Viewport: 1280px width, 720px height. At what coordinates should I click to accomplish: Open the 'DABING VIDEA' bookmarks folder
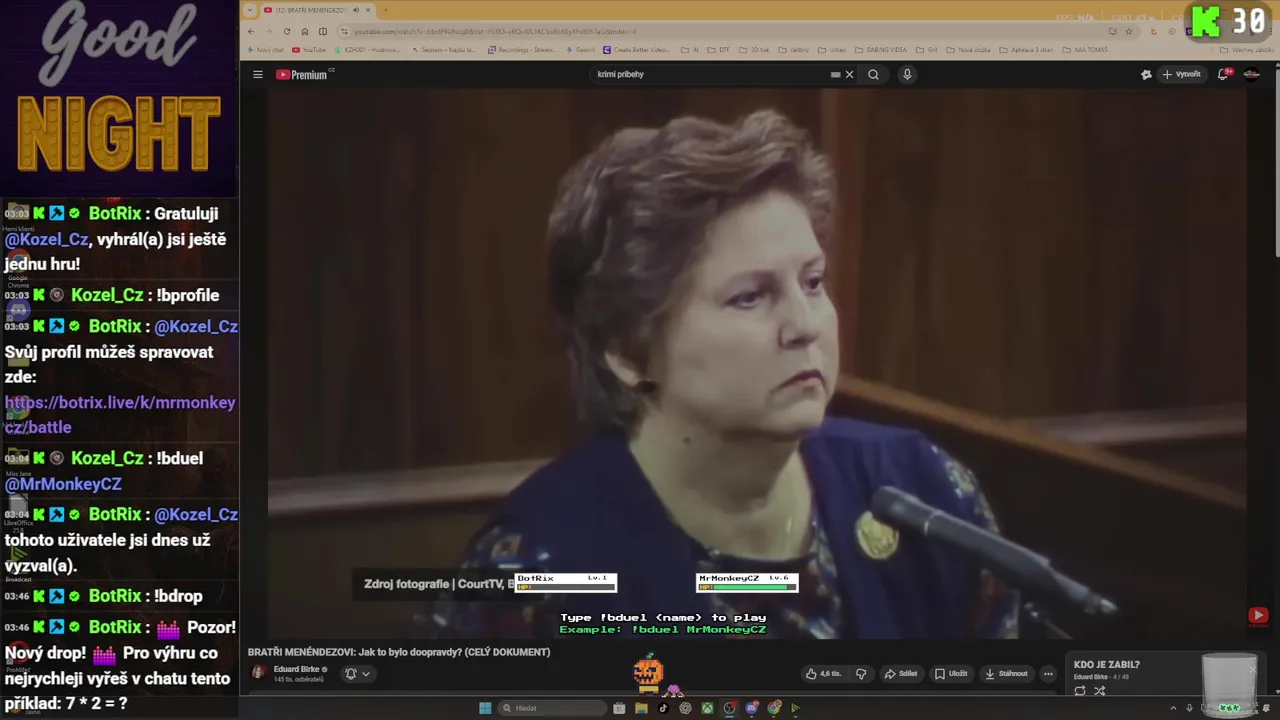880,50
